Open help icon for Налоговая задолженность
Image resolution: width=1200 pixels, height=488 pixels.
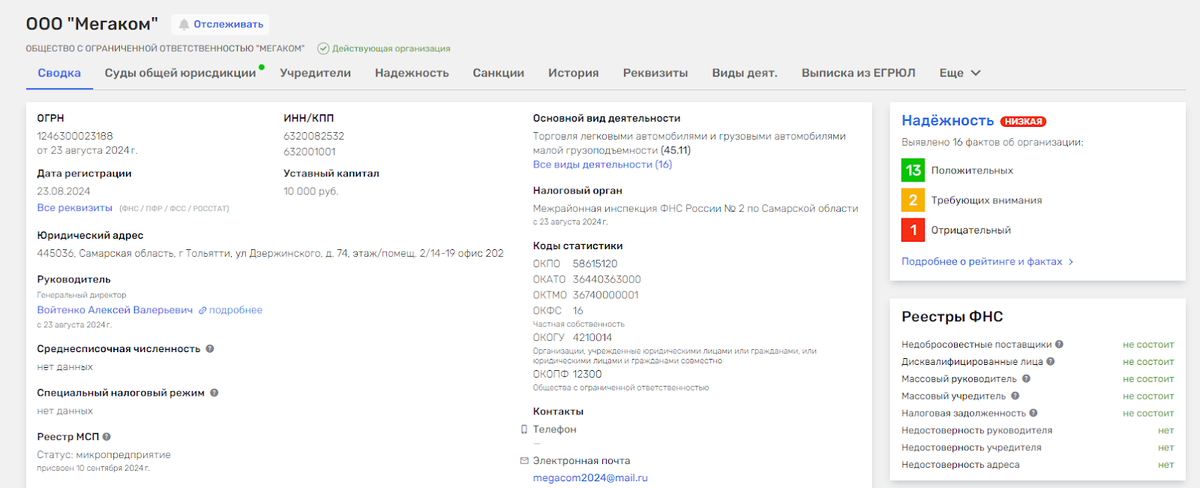[x=1035, y=413]
